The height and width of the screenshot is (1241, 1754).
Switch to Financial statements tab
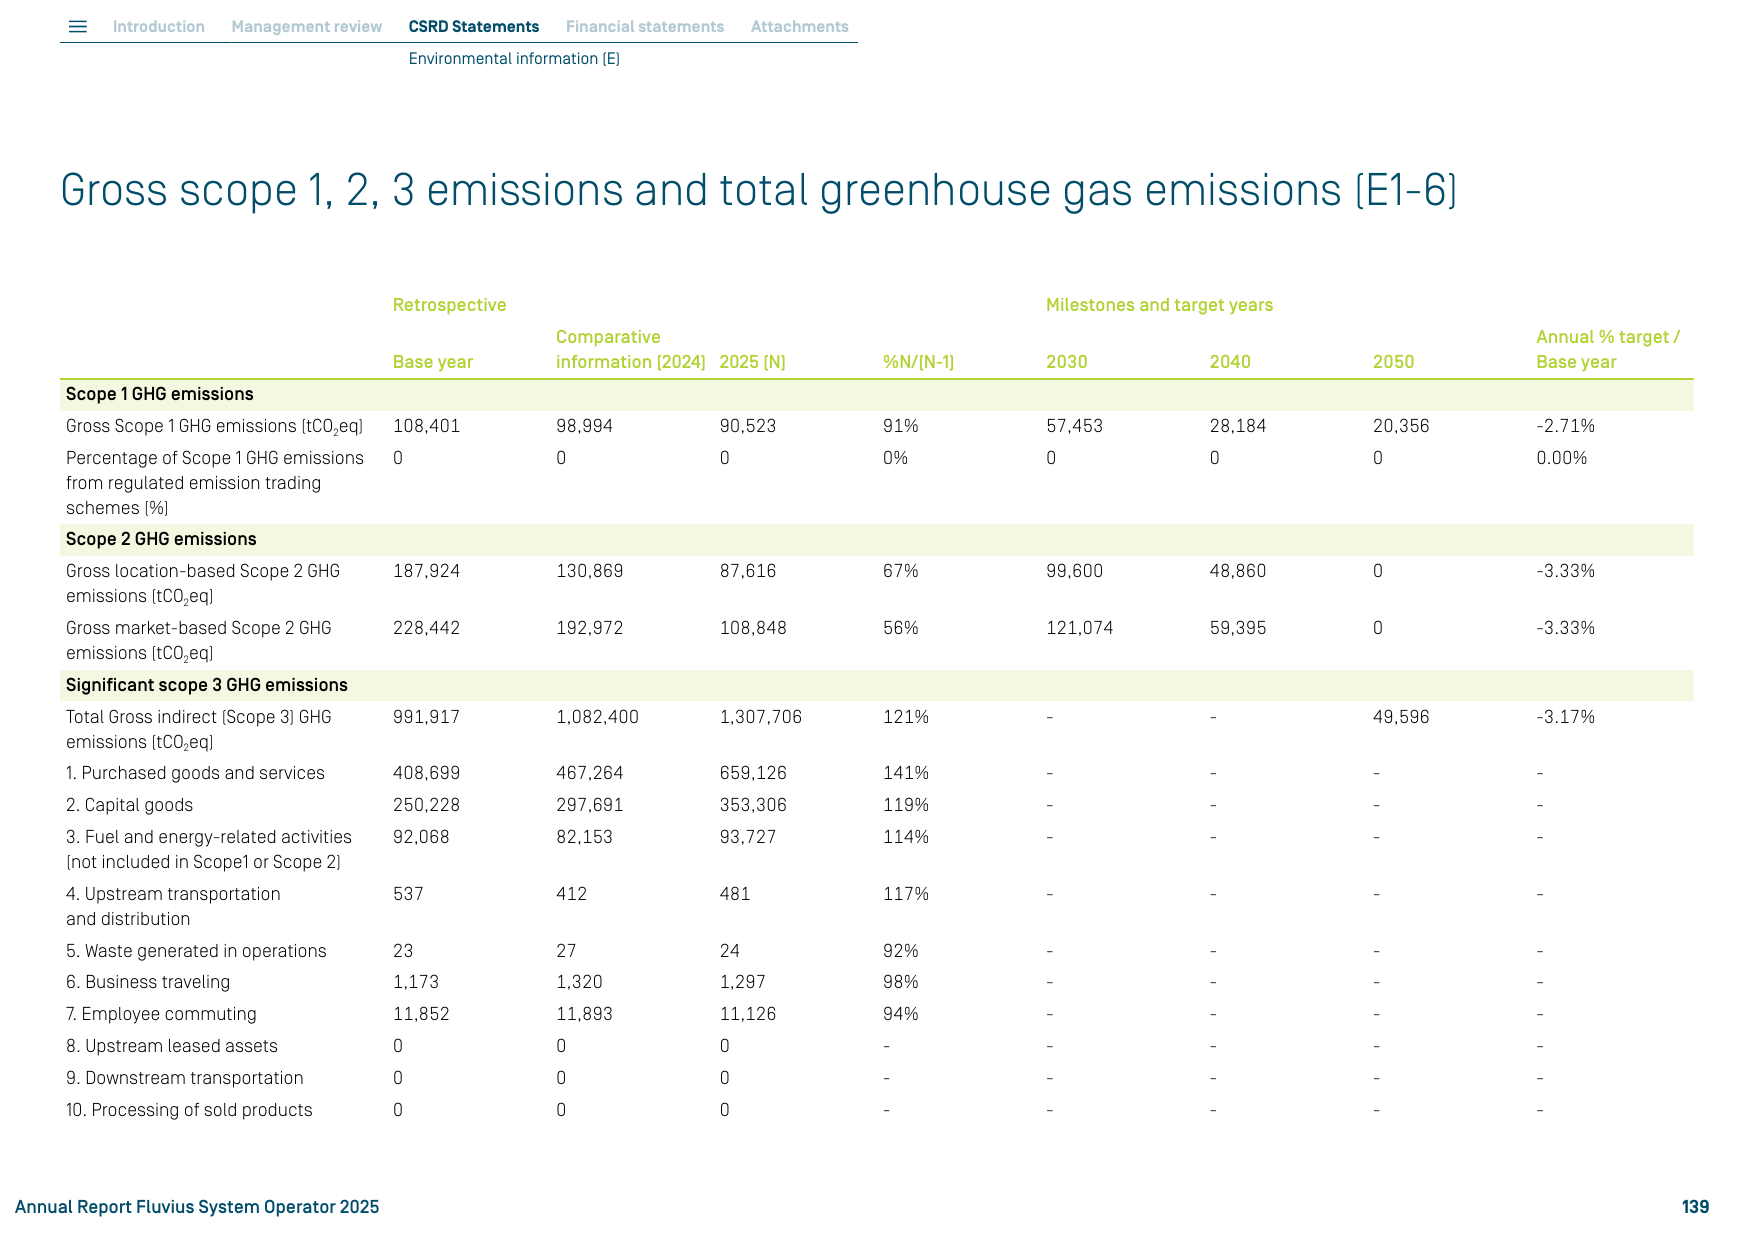click(x=645, y=27)
